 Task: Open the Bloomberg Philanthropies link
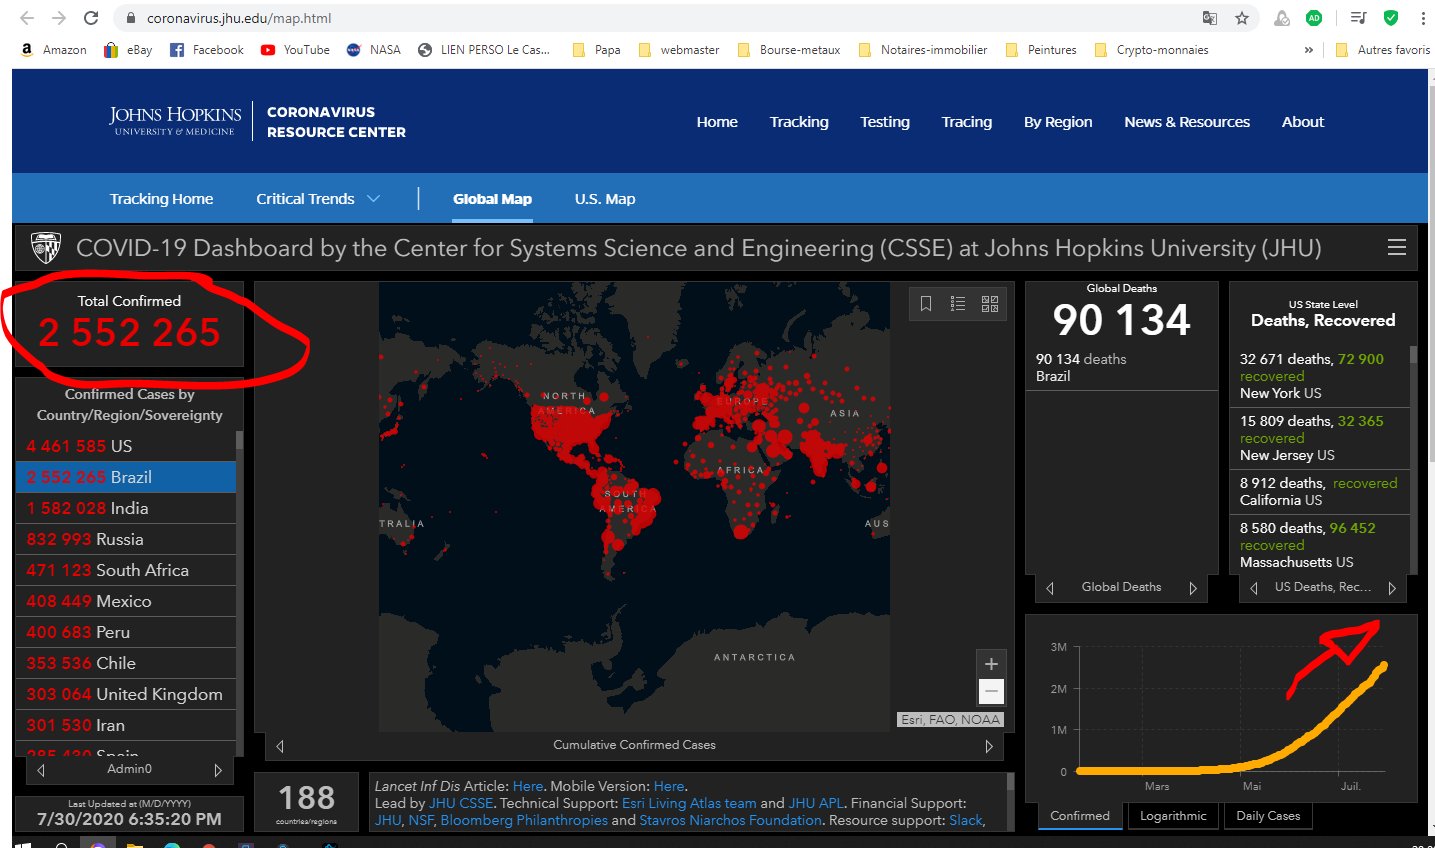(524, 820)
